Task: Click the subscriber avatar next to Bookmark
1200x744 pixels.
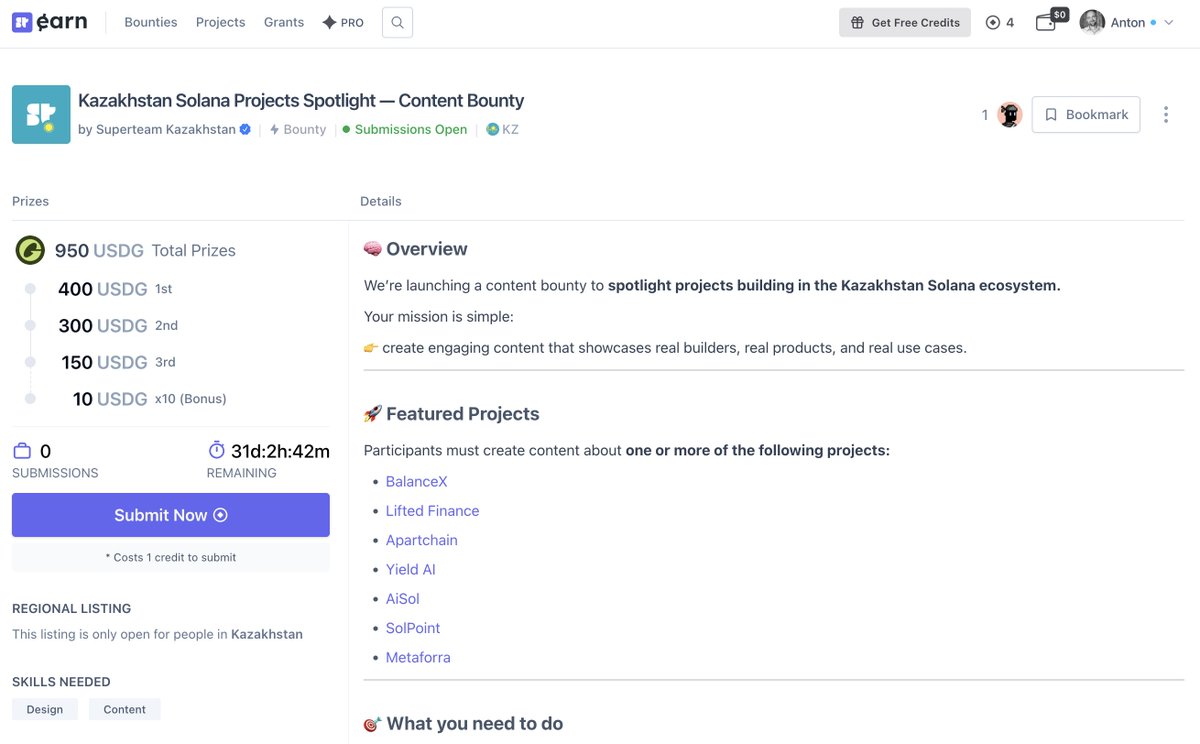Action: click(1010, 115)
